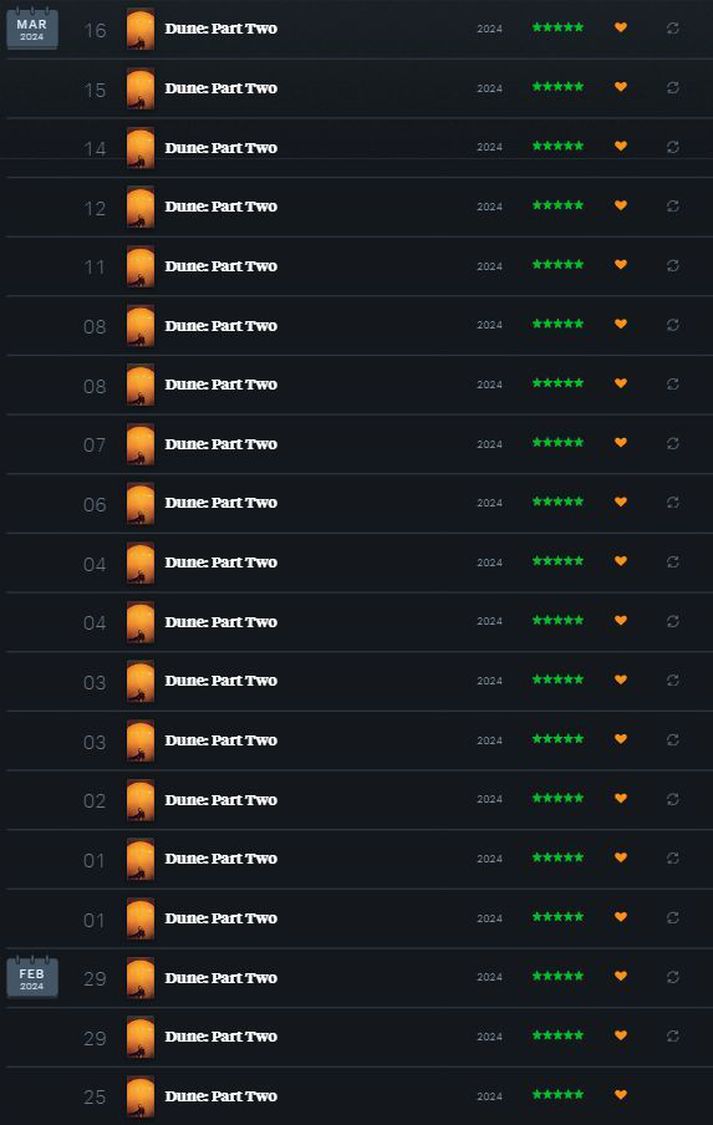Open the Dune poster thumbnail on March 11
The width and height of the screenshot is (713, 1125).
[x=141, y=266]
